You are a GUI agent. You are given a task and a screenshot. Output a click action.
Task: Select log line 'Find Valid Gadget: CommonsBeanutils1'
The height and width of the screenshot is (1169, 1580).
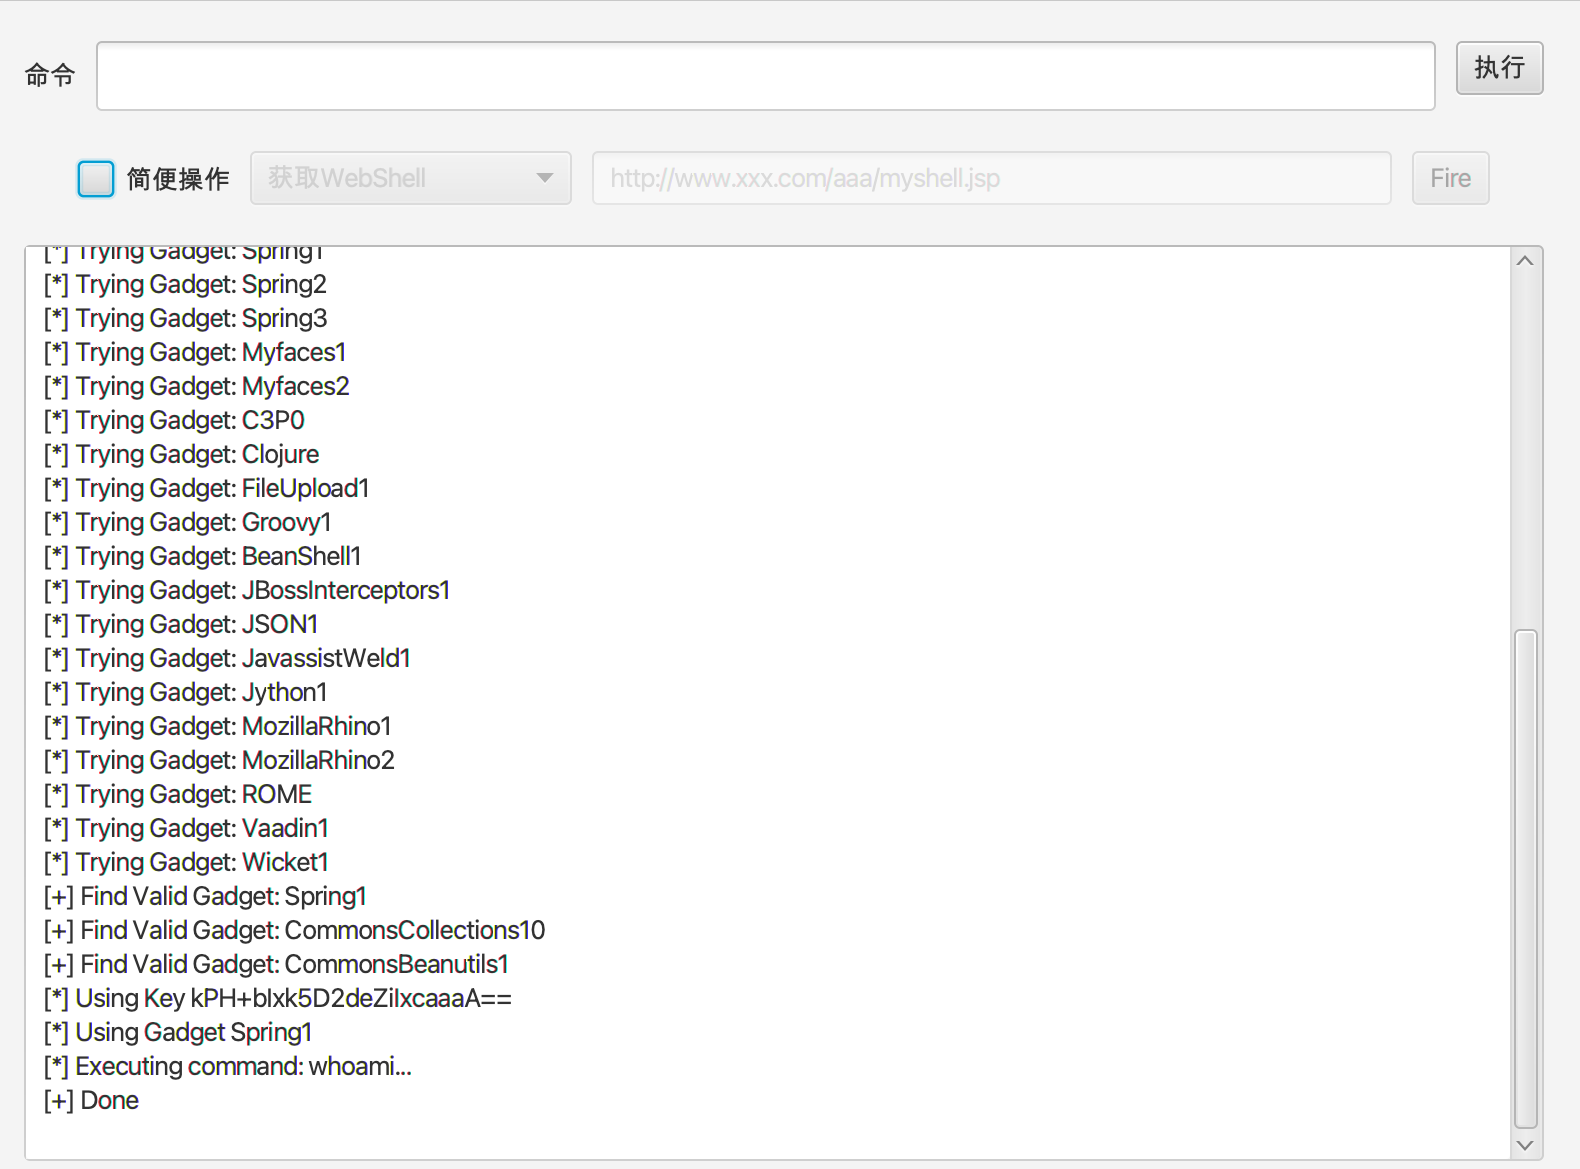276,964
